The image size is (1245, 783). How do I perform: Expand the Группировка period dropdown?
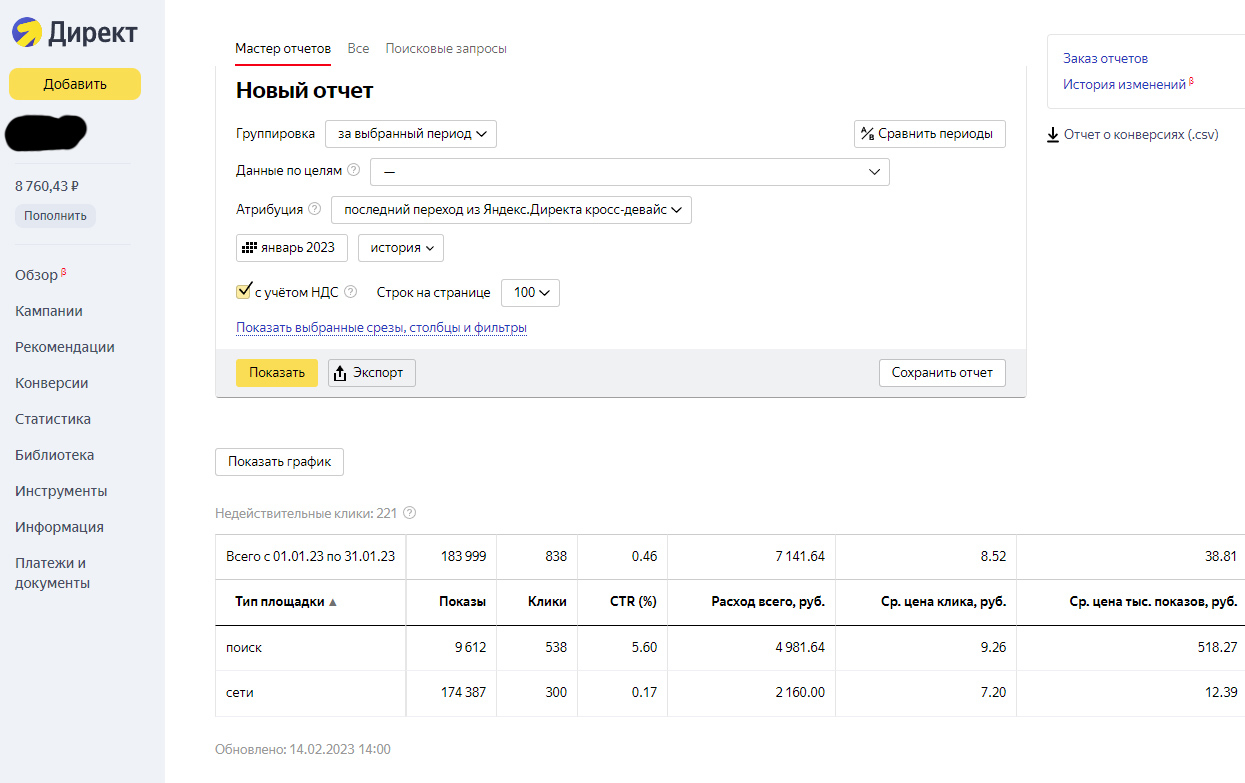click(x=411, y=134)
